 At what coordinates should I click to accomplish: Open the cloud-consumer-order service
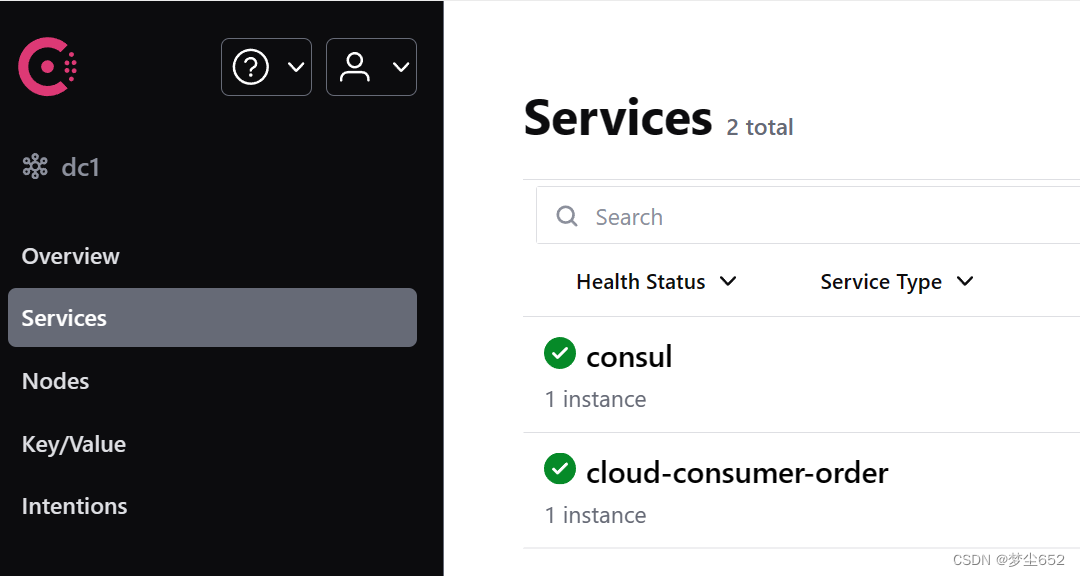[737, 472]
